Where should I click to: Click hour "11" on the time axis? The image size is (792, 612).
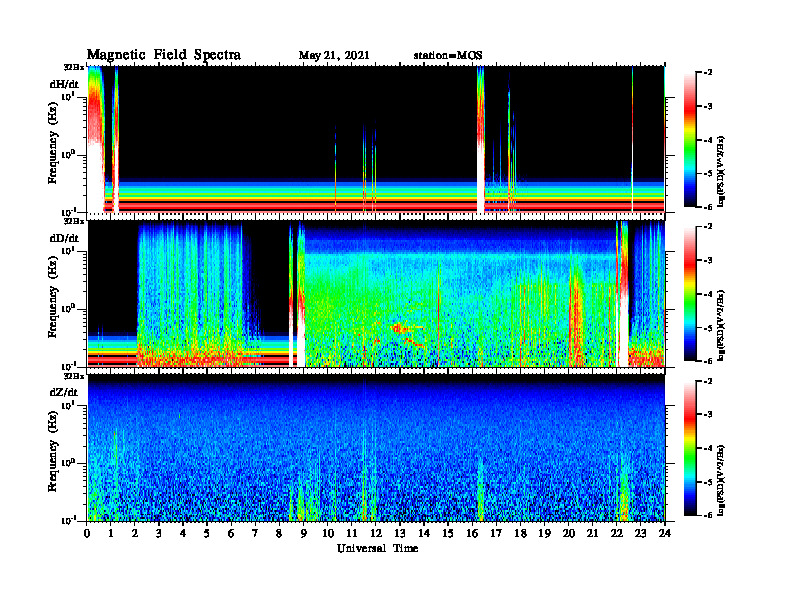(x=352, y=534)
